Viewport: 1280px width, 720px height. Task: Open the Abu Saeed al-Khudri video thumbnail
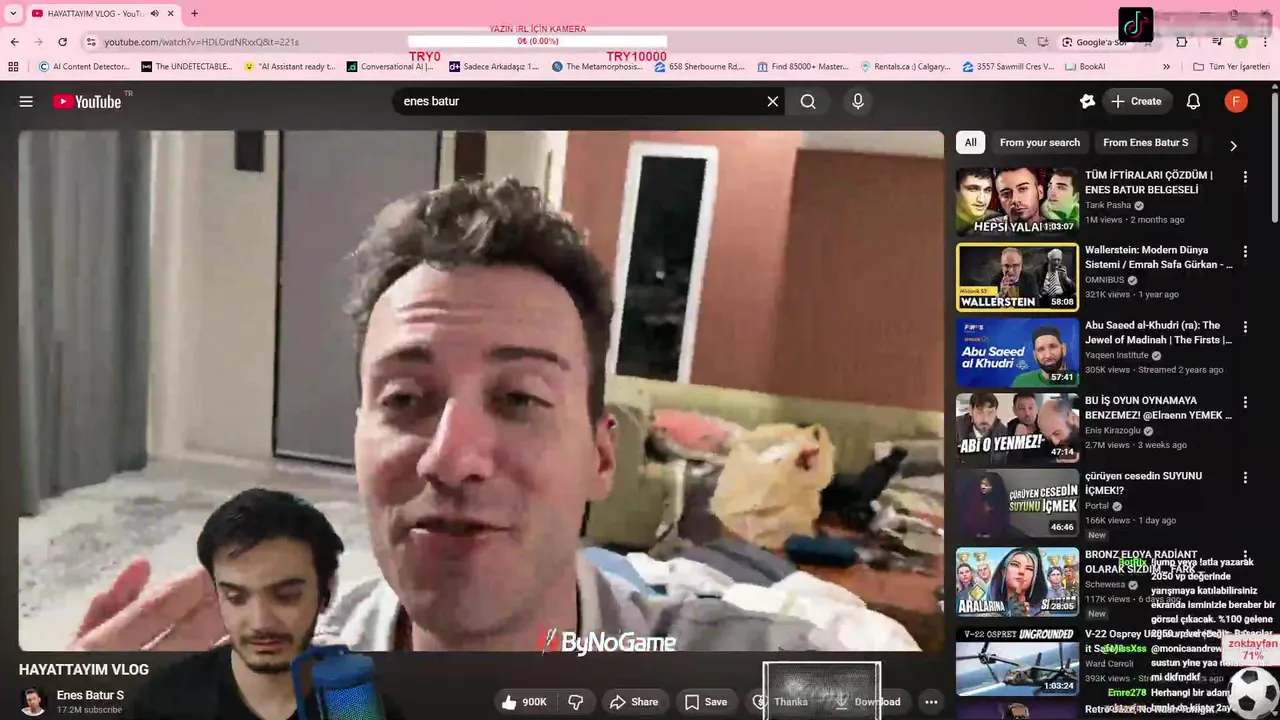1017,352
